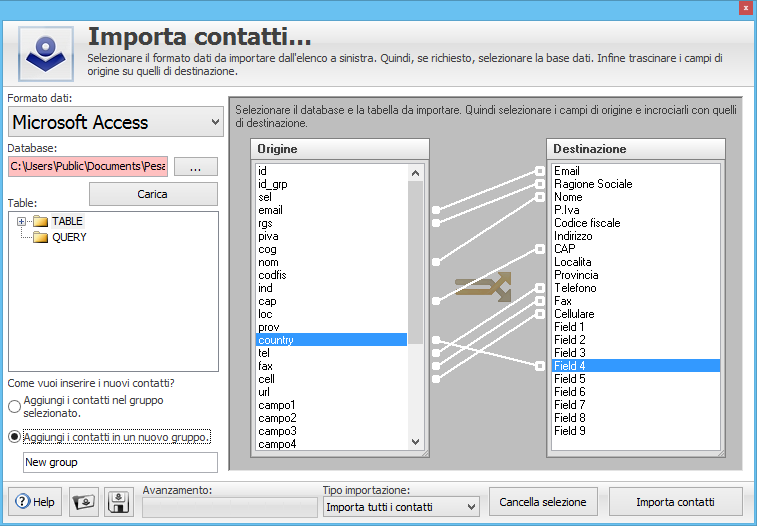The width and height of the screenshot is (757, 526).
Task: Click the QUERY folder icon
Action: [41, 238]
